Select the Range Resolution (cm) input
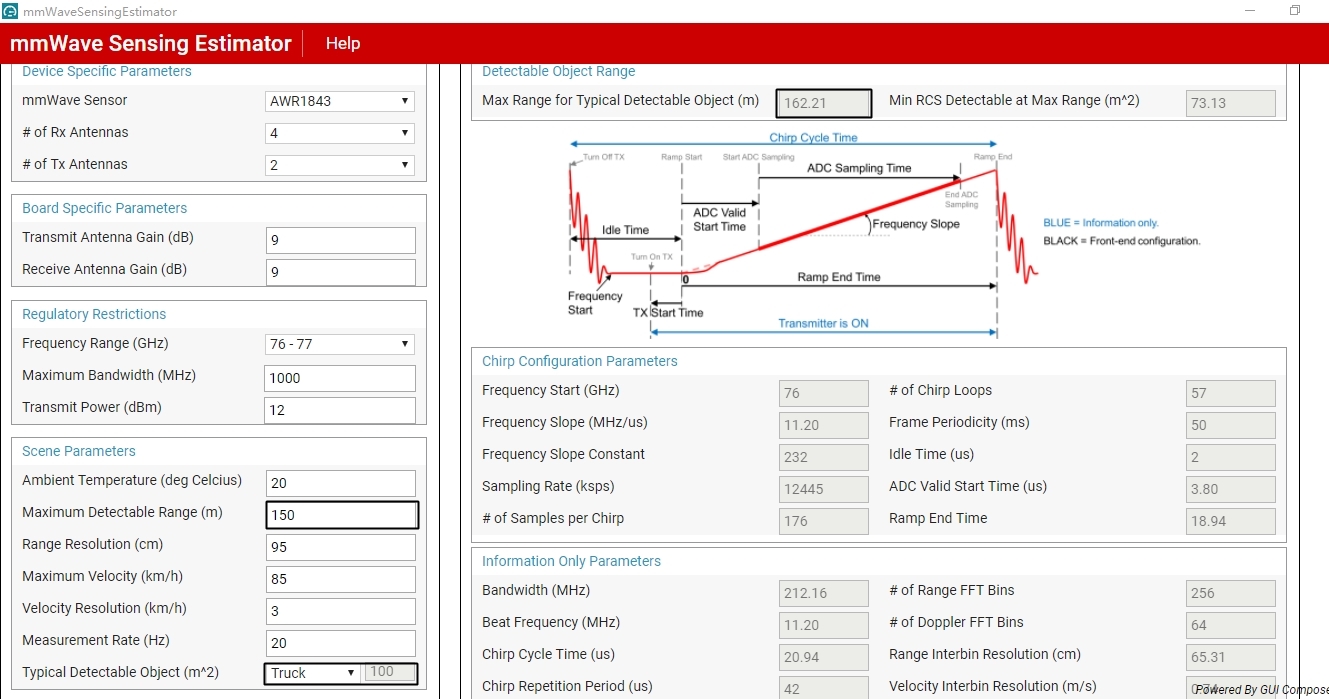The height and width of the screenshot is (699, 1329). 340,547
